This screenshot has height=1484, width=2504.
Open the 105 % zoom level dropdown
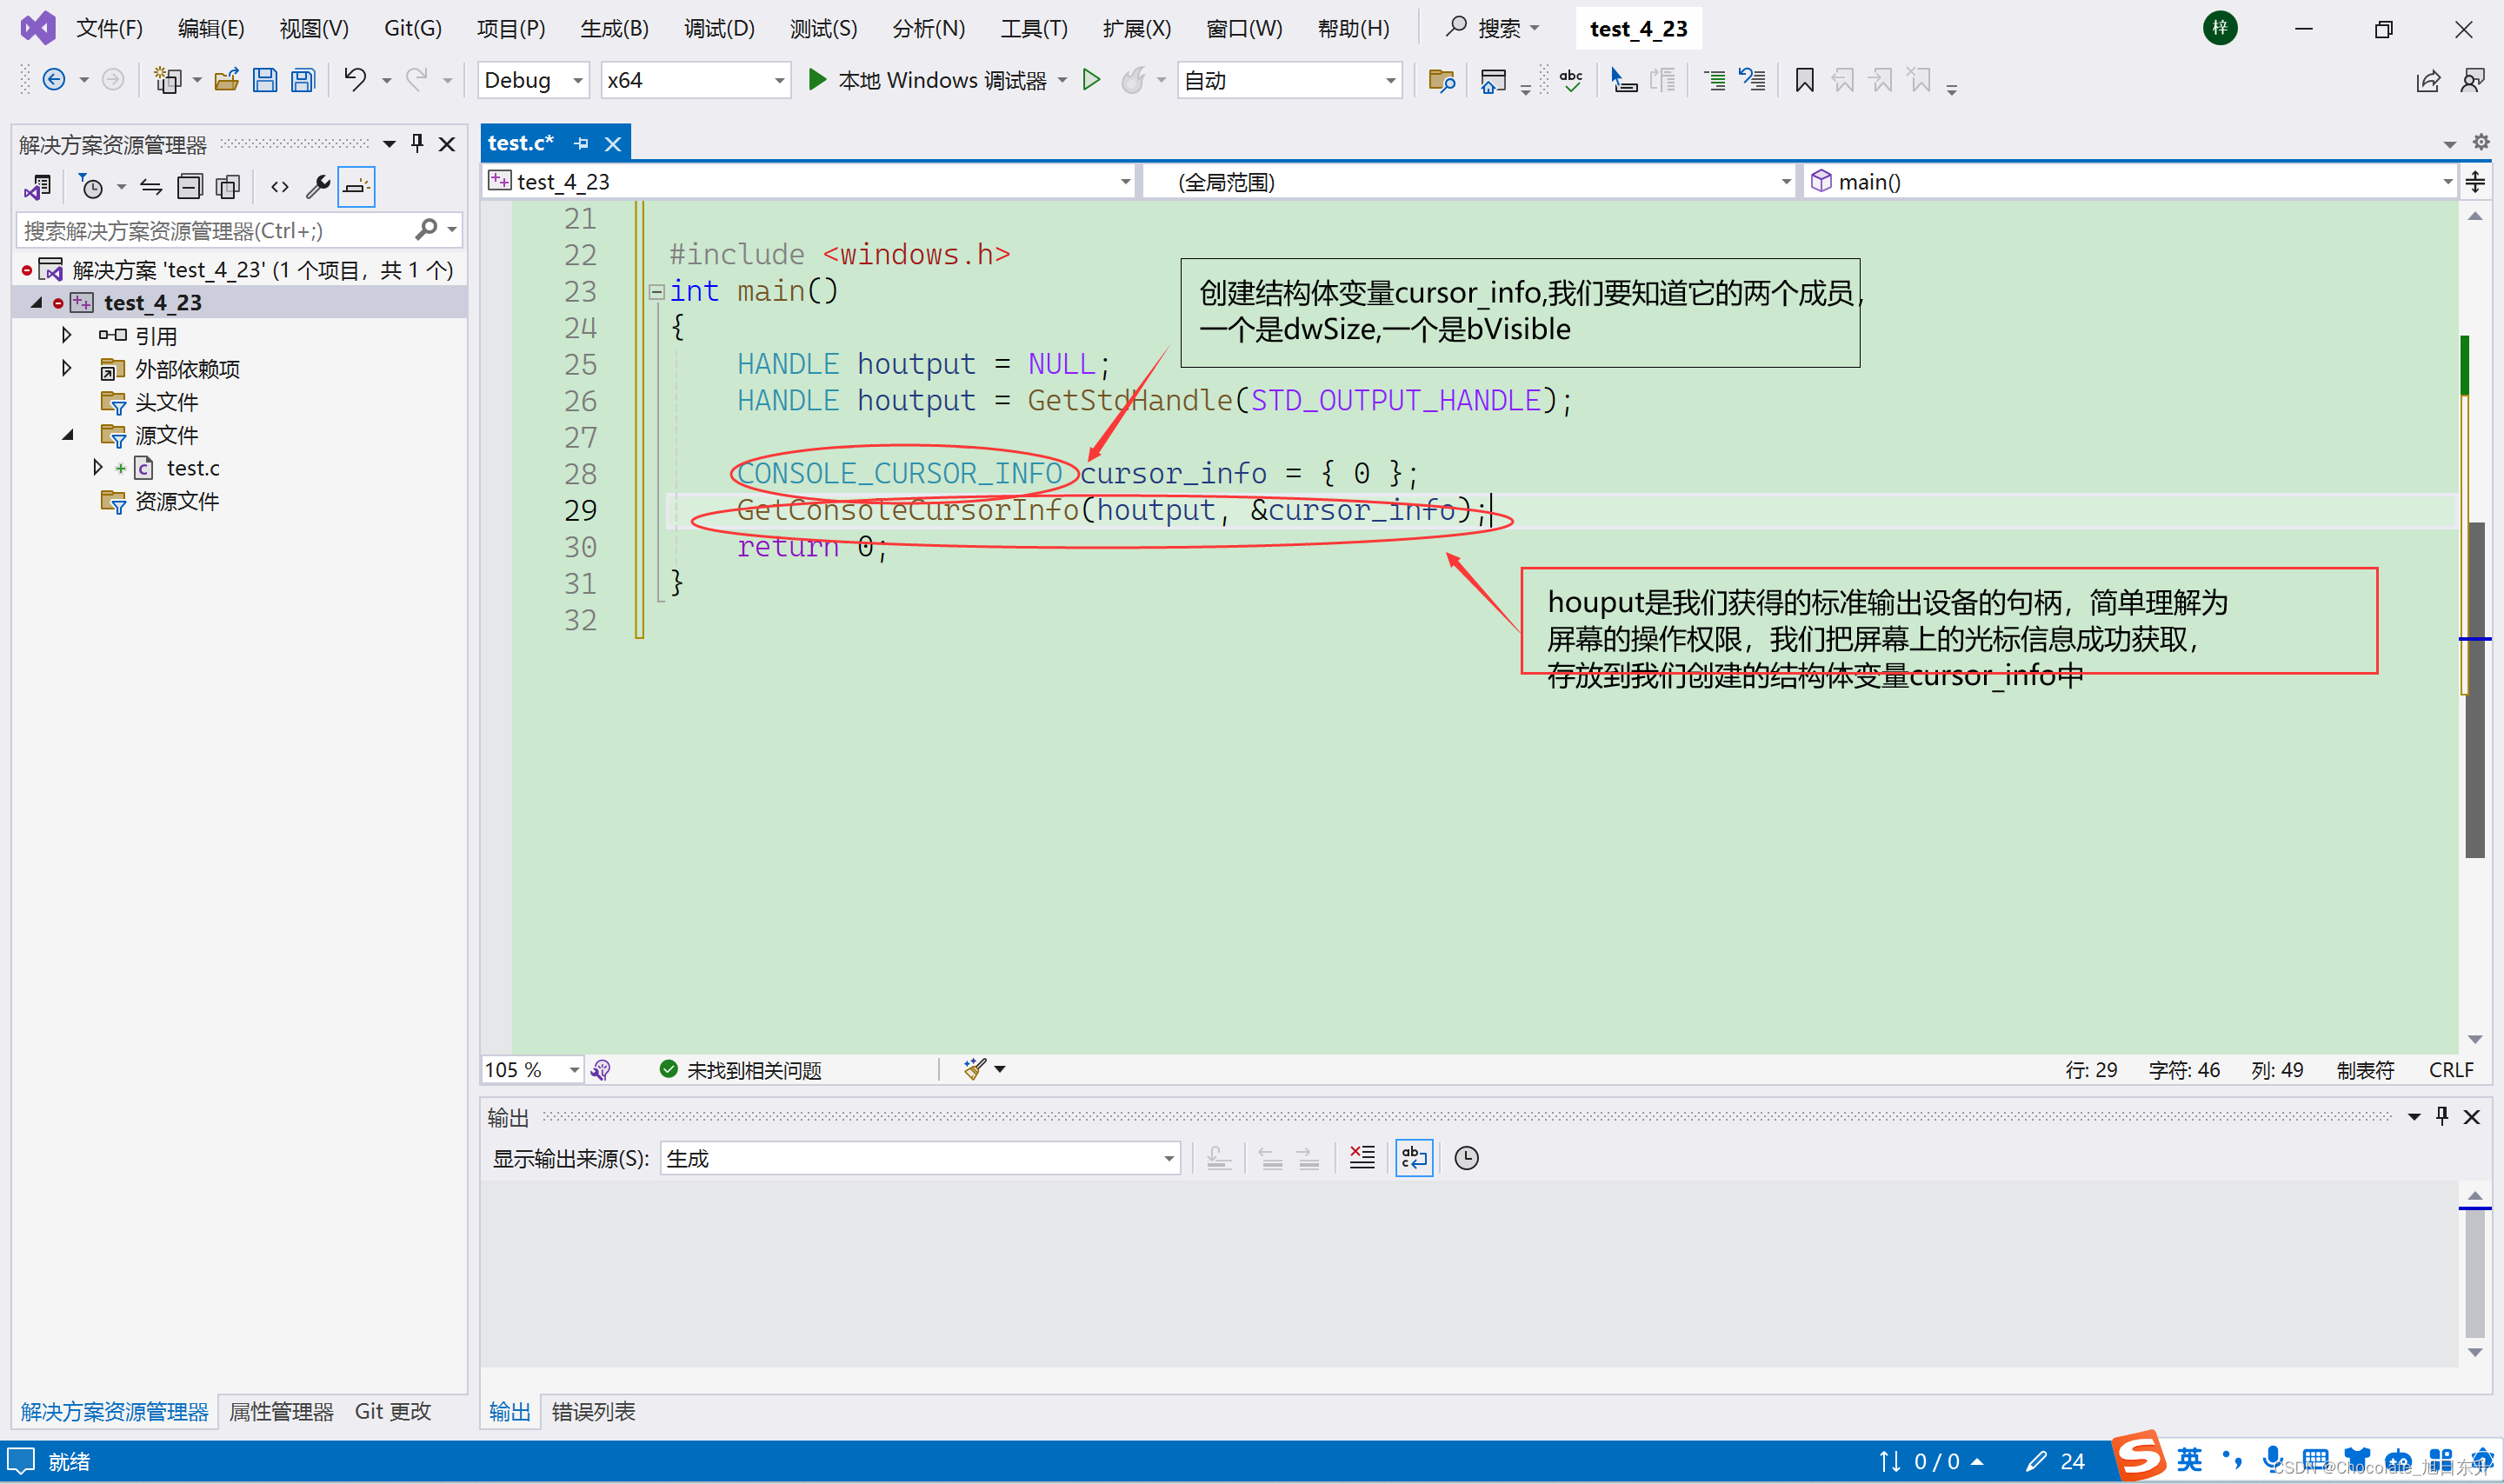click(533, 1070)
